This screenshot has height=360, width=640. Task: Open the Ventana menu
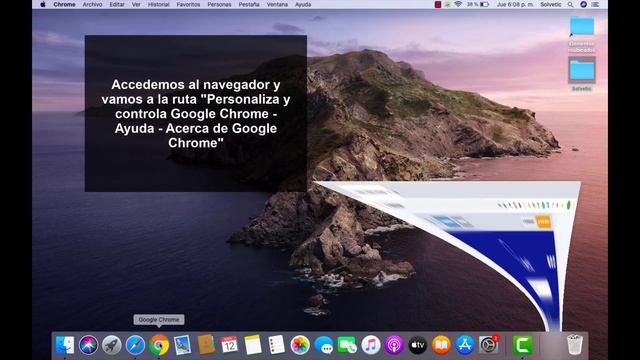[x=277, y=4]
